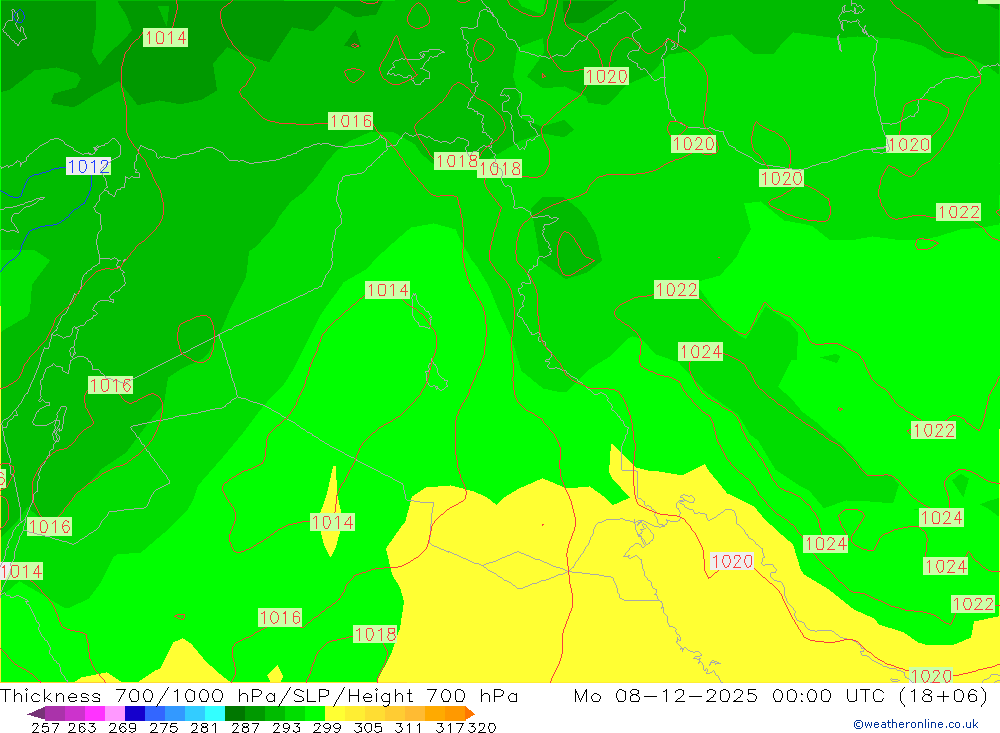Click the 281 legend value
Screen dimensions: 1000x733
click(x=204, y=727)
